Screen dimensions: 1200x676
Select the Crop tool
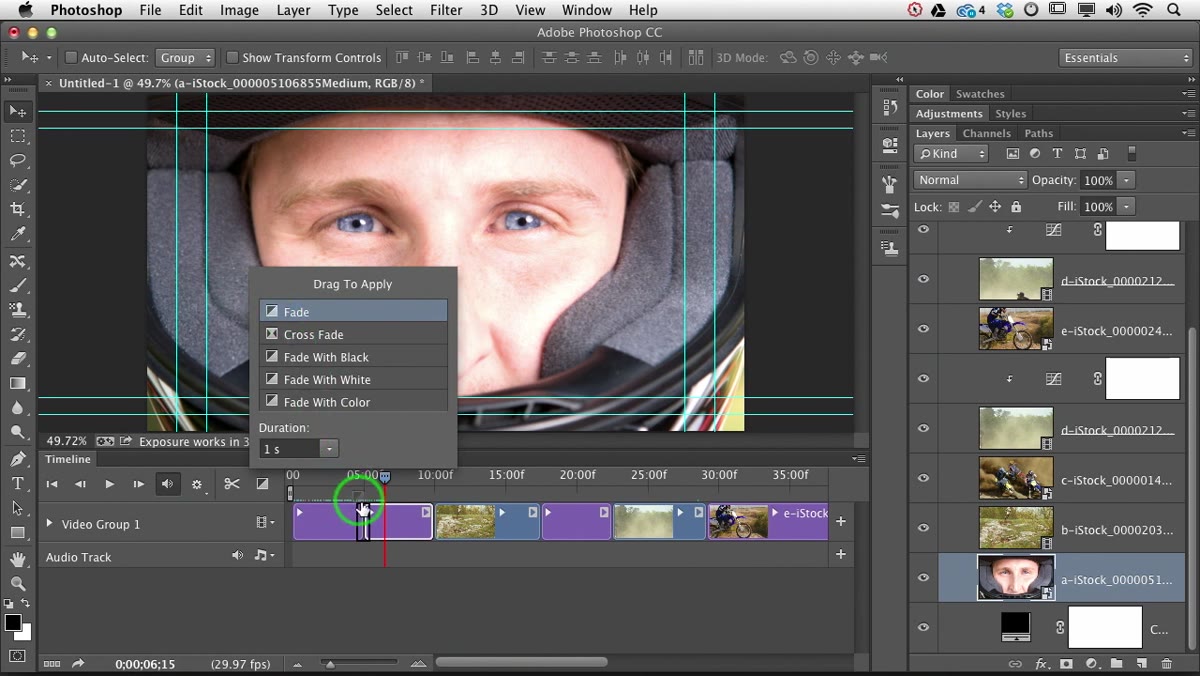(x=18, y=210)
